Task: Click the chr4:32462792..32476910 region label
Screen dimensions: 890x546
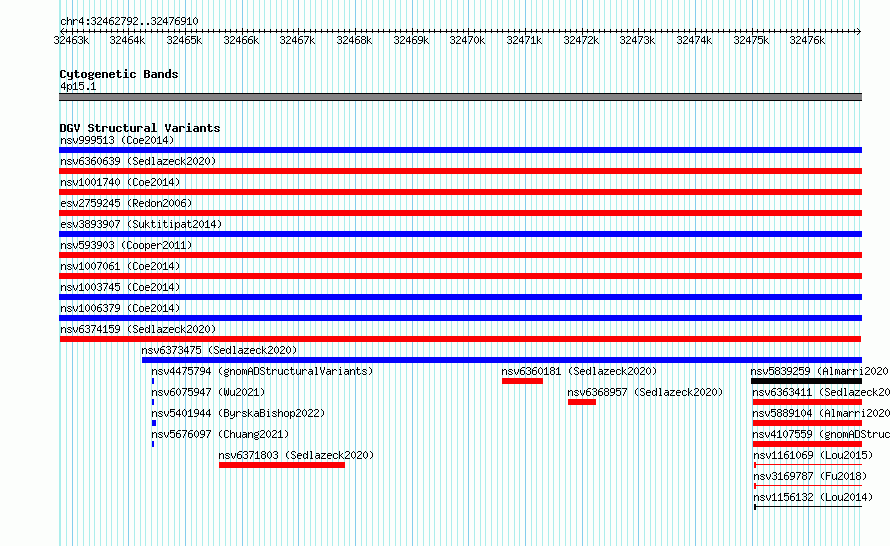Action: click(129, 21)
